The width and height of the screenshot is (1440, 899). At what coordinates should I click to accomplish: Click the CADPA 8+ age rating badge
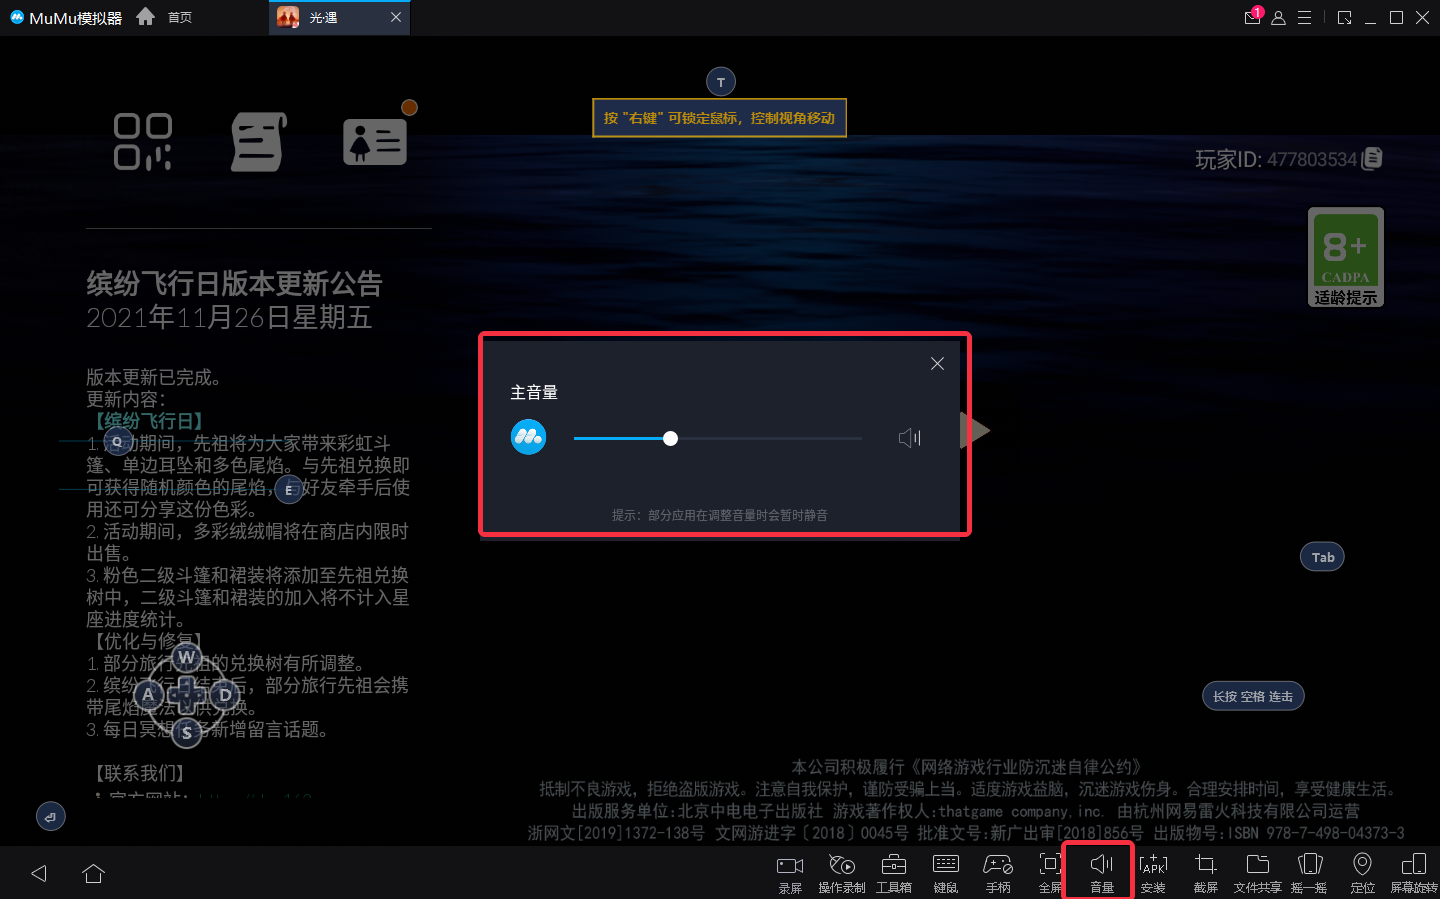pos(1346,257)
